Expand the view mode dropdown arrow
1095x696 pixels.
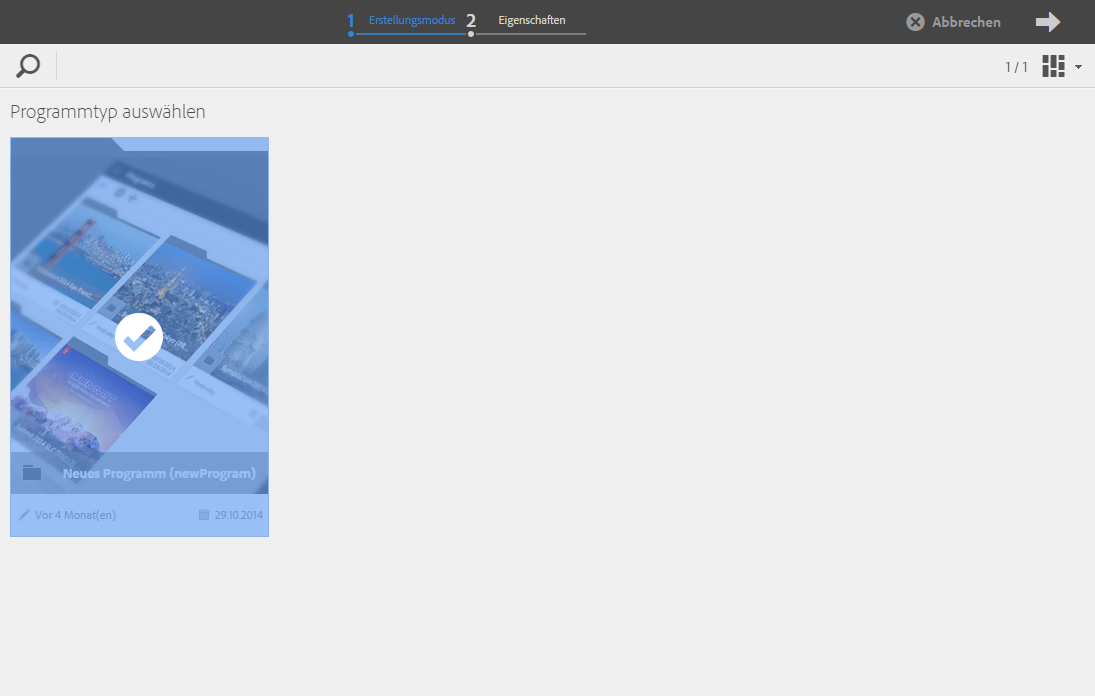point(1078,67)
